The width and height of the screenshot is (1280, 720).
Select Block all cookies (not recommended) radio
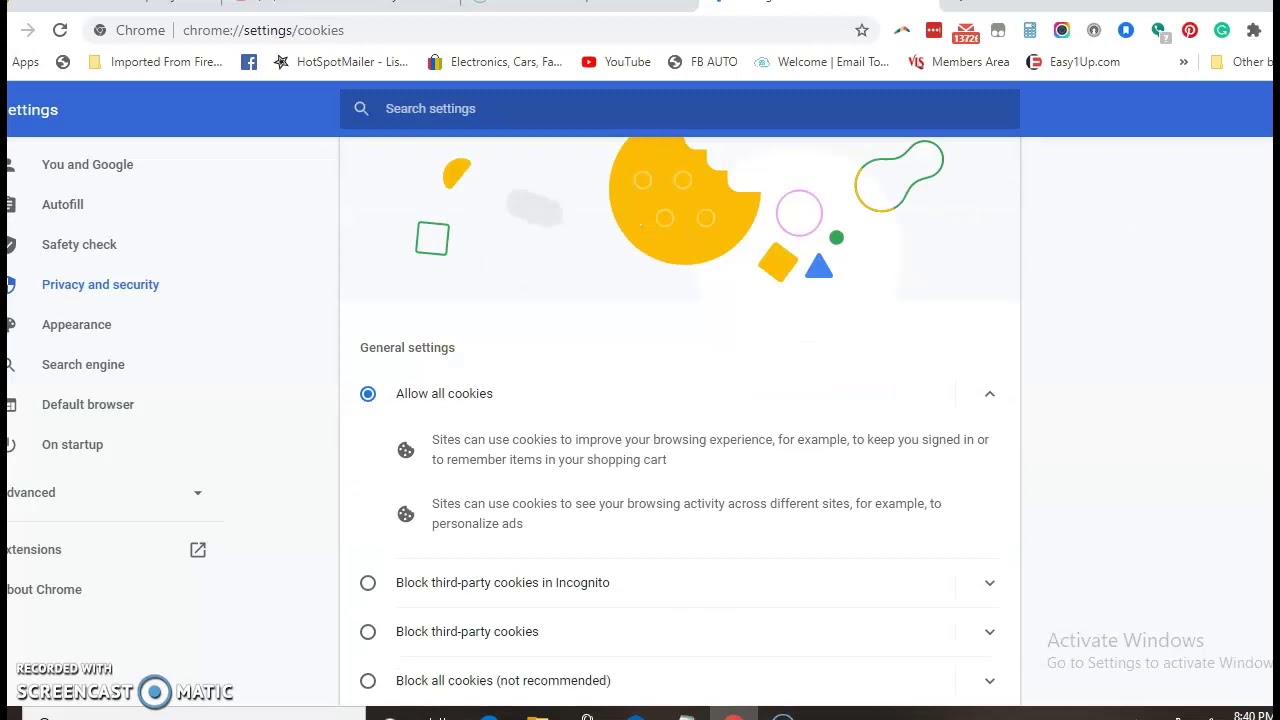tap(368, 680)
